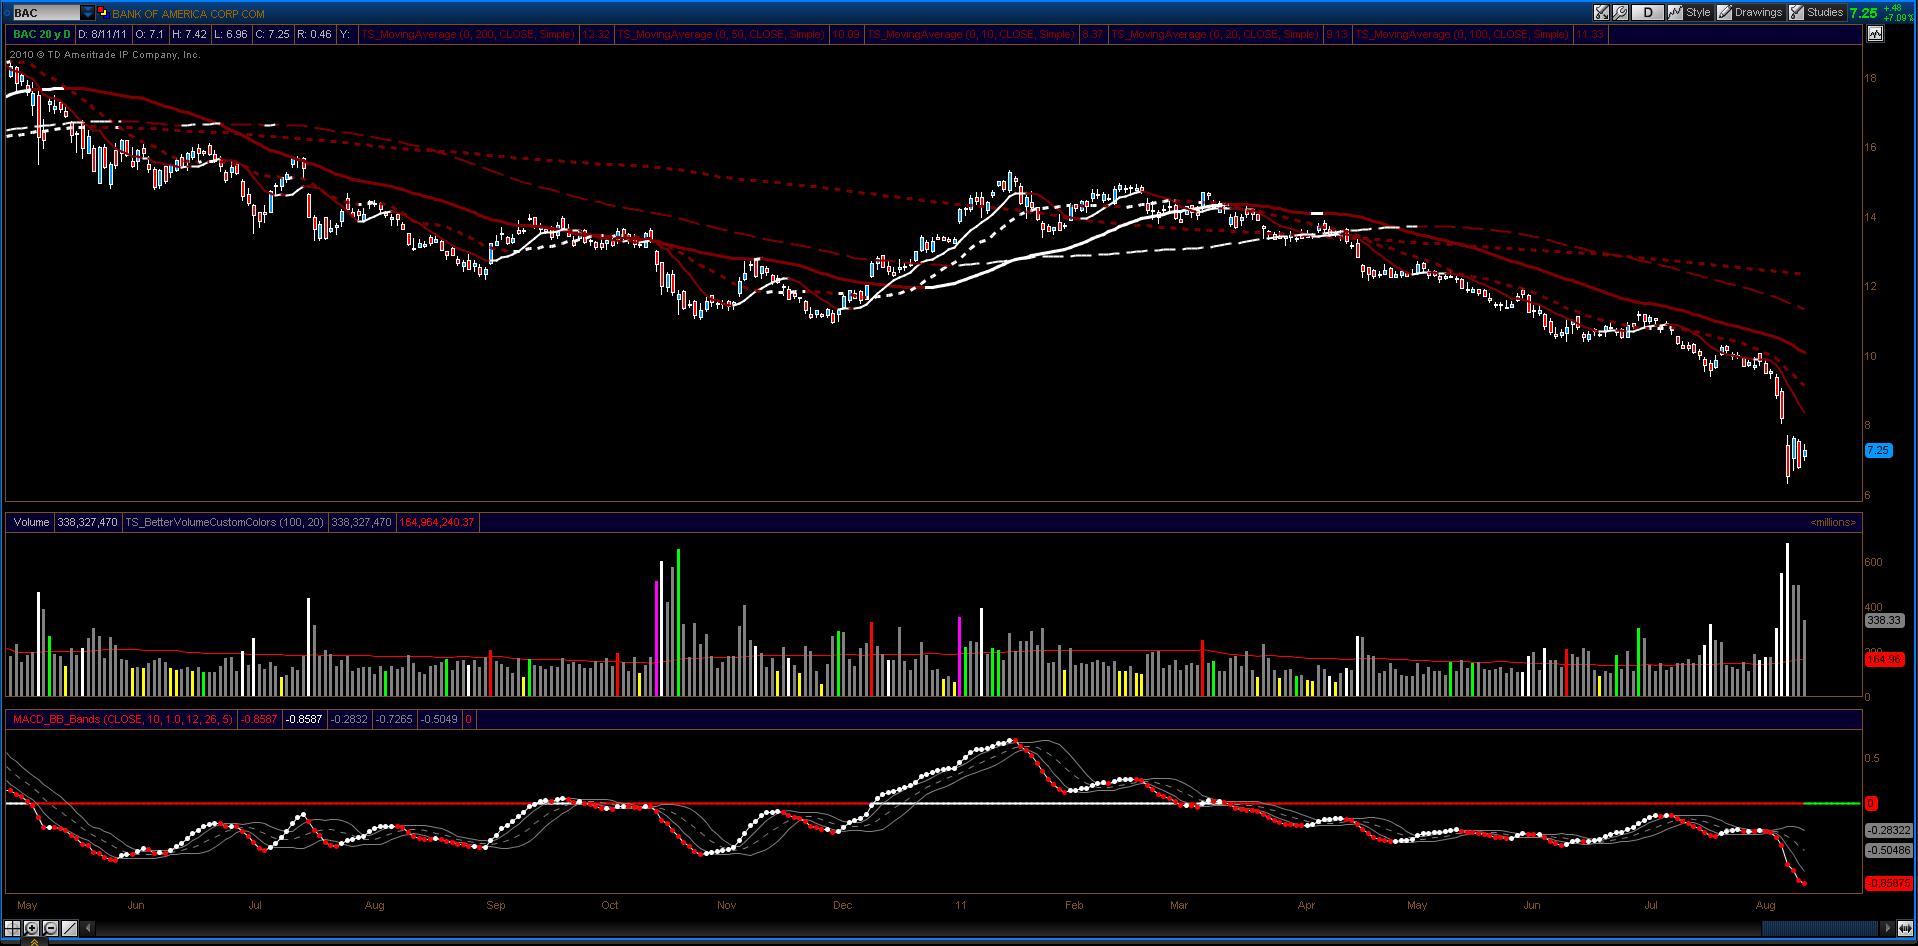Click the moving average value 13.32
Viewport: 1918px width, 946px height.
(596, 34)
